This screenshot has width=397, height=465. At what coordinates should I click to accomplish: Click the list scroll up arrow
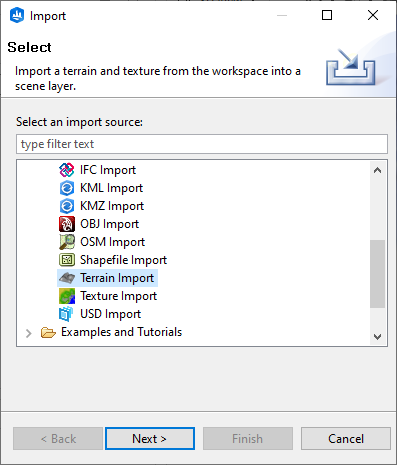pyautogui.click(x=377, y=171)
